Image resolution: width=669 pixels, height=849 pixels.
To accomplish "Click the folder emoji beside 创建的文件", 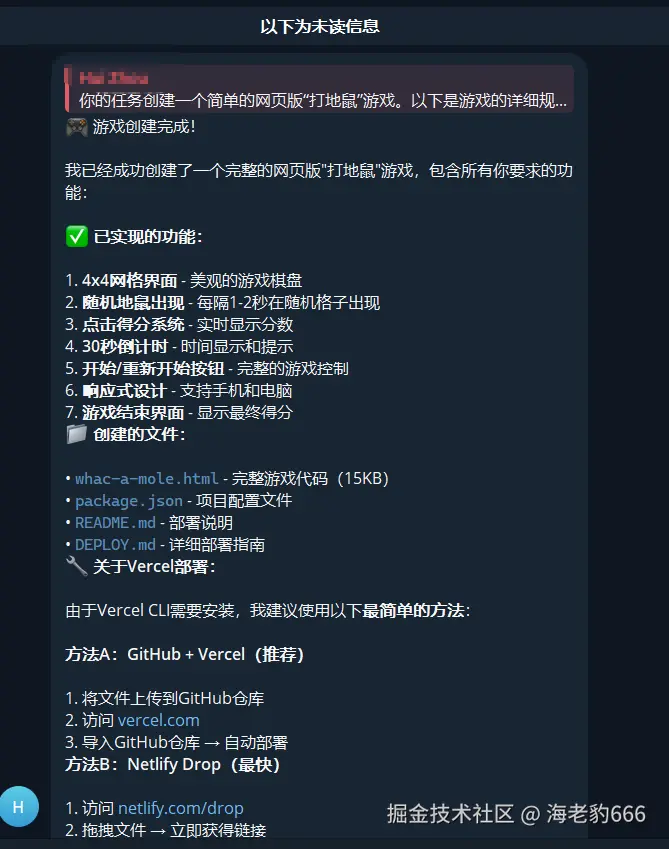I will (76, 434).
